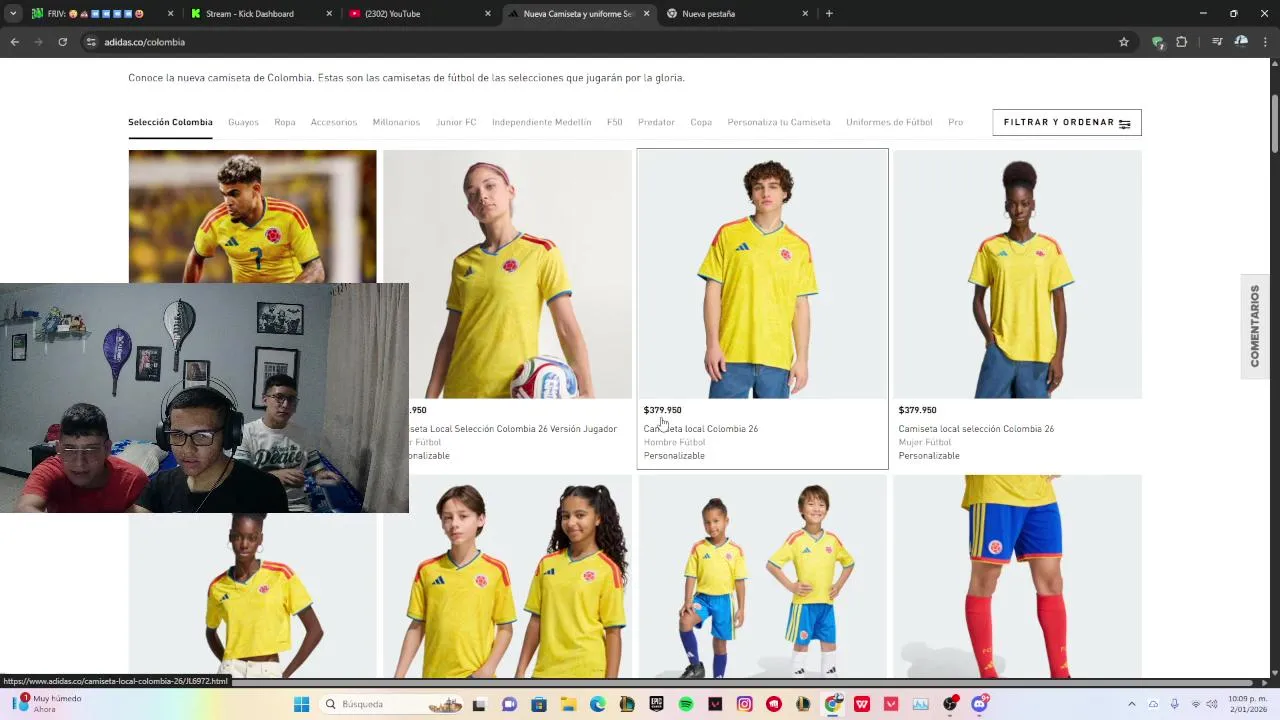
Task: Open the WPS Office taskbar icon
Action: coord(862,704)
